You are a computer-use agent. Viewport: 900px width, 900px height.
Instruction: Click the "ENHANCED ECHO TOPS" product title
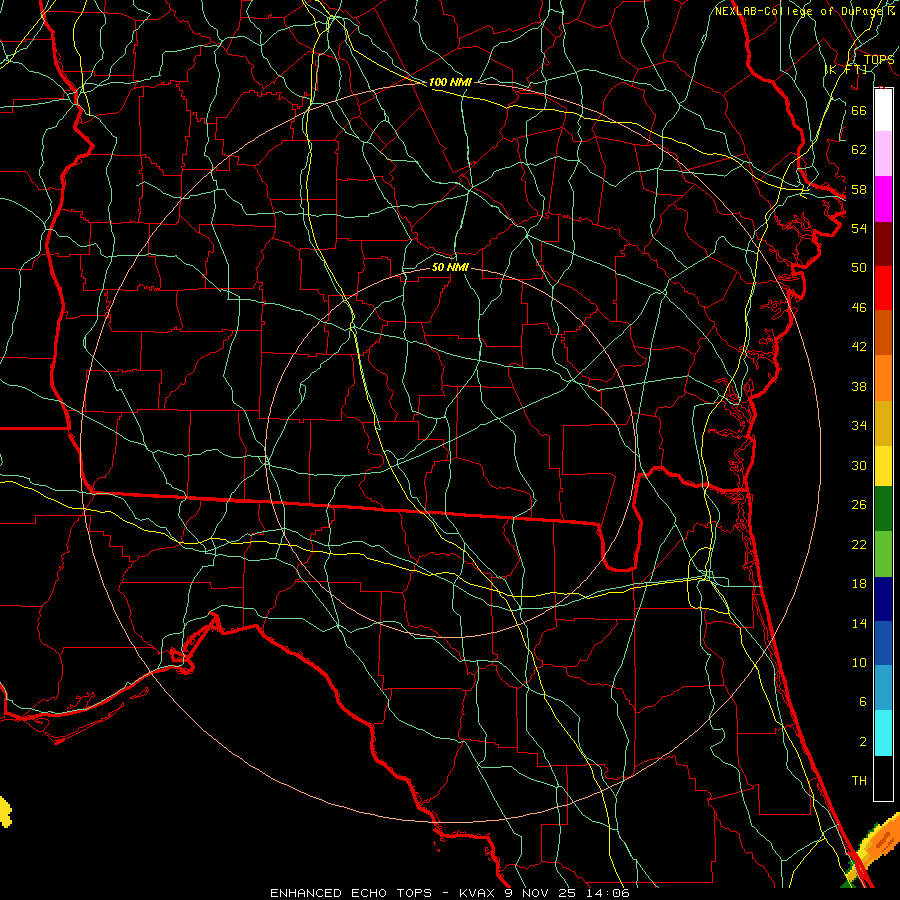pos(351,893)
